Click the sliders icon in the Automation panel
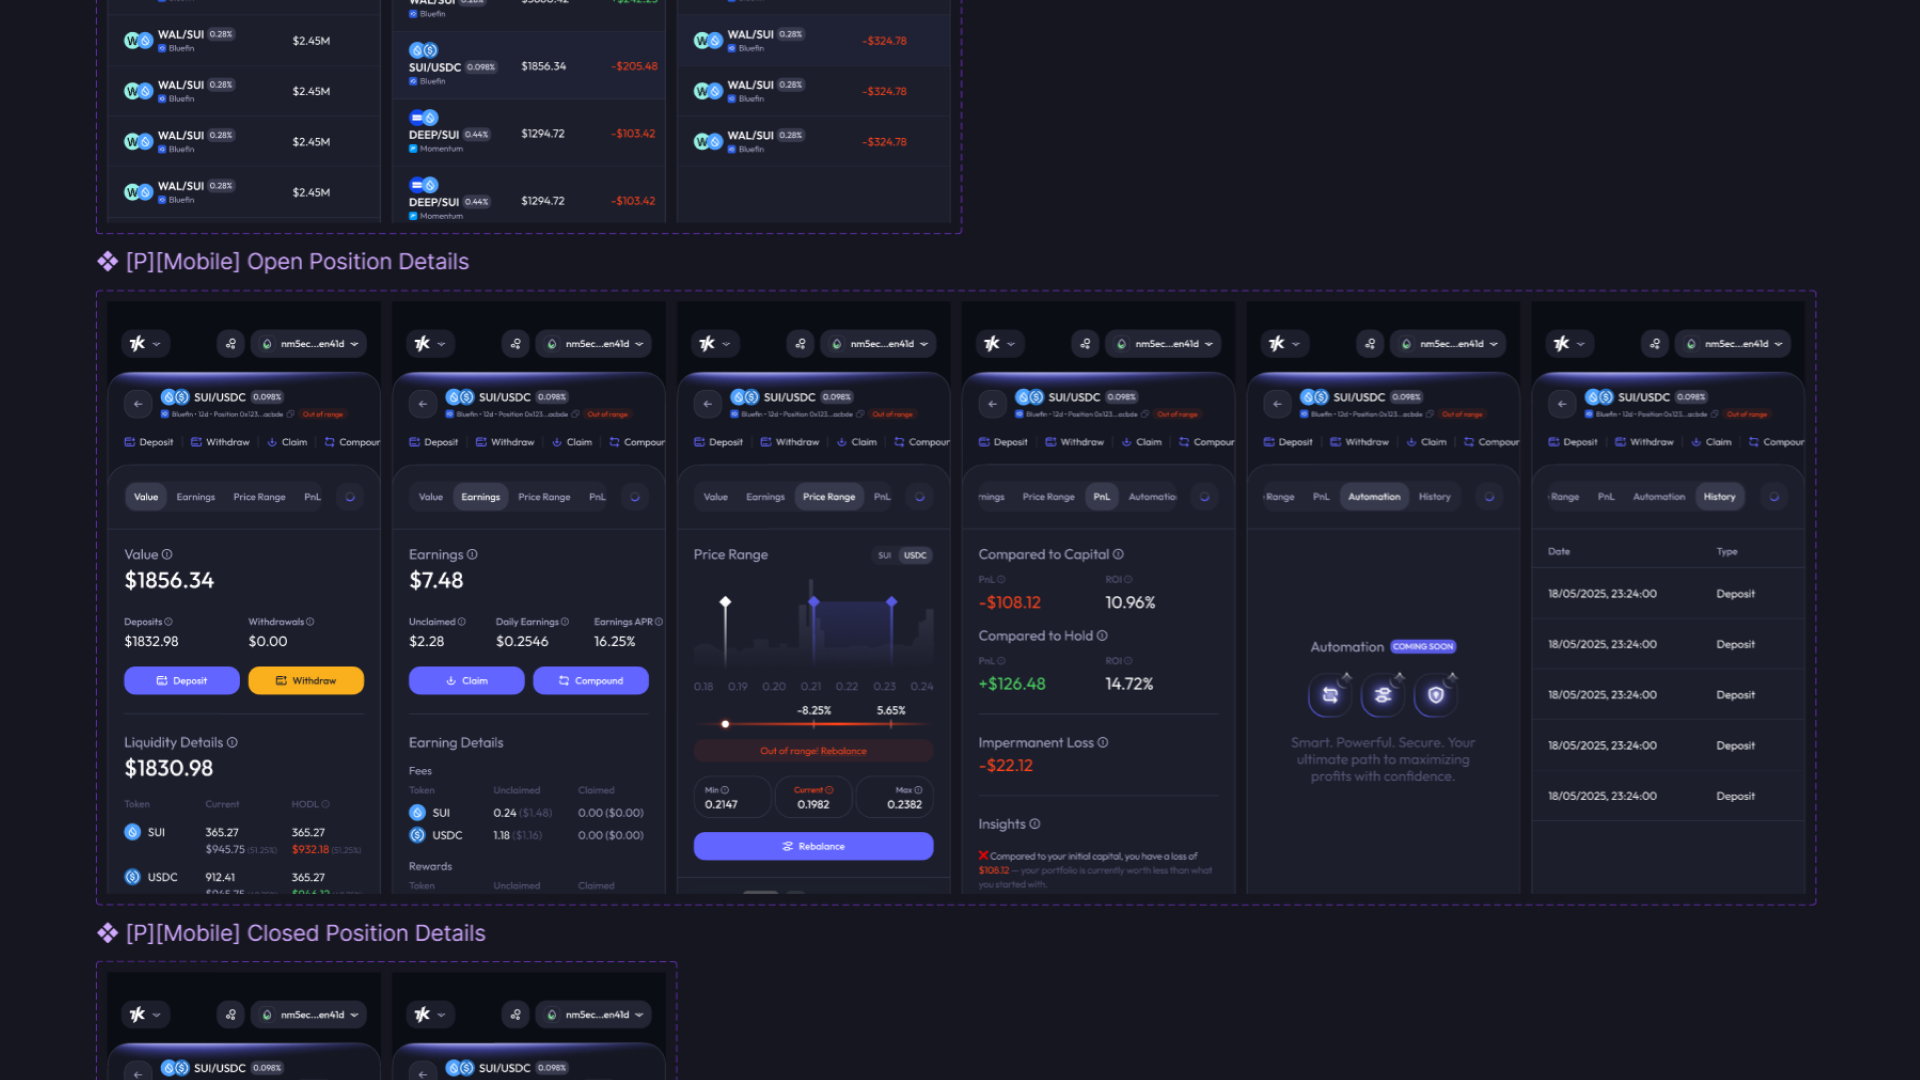This screenshot has width=1920, height=1080. pos(1382,693)
